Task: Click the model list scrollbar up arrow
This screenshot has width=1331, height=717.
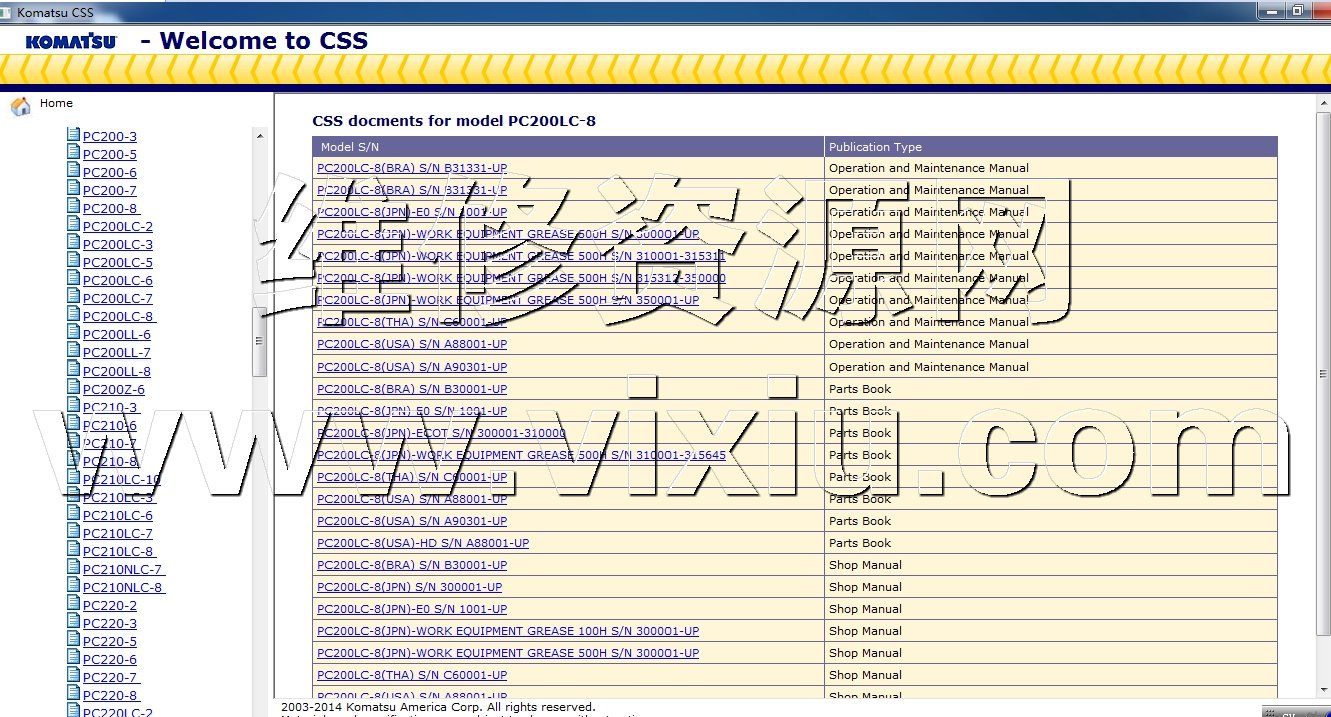Action: coord(259,136)
